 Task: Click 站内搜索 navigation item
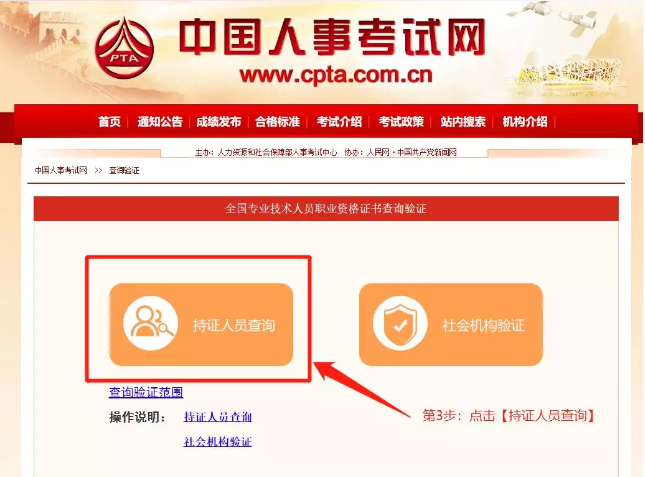463,122
